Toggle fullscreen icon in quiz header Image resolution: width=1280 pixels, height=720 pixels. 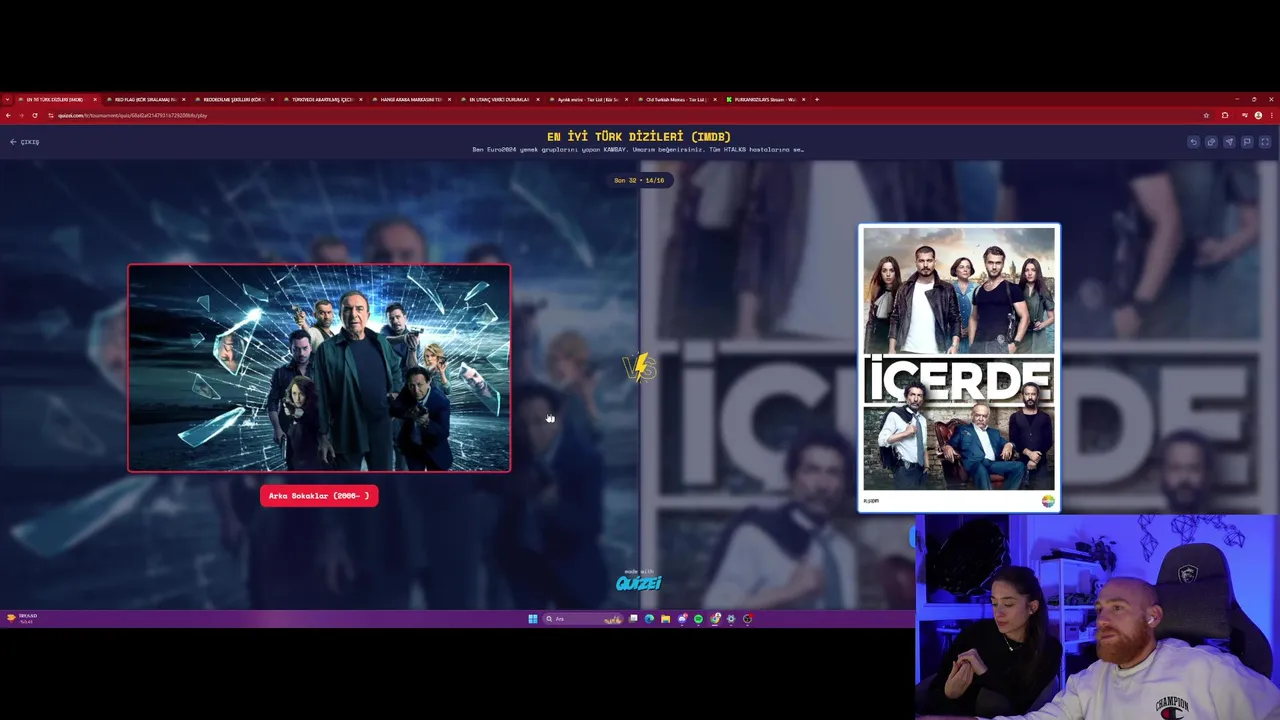click(1265, 142)
